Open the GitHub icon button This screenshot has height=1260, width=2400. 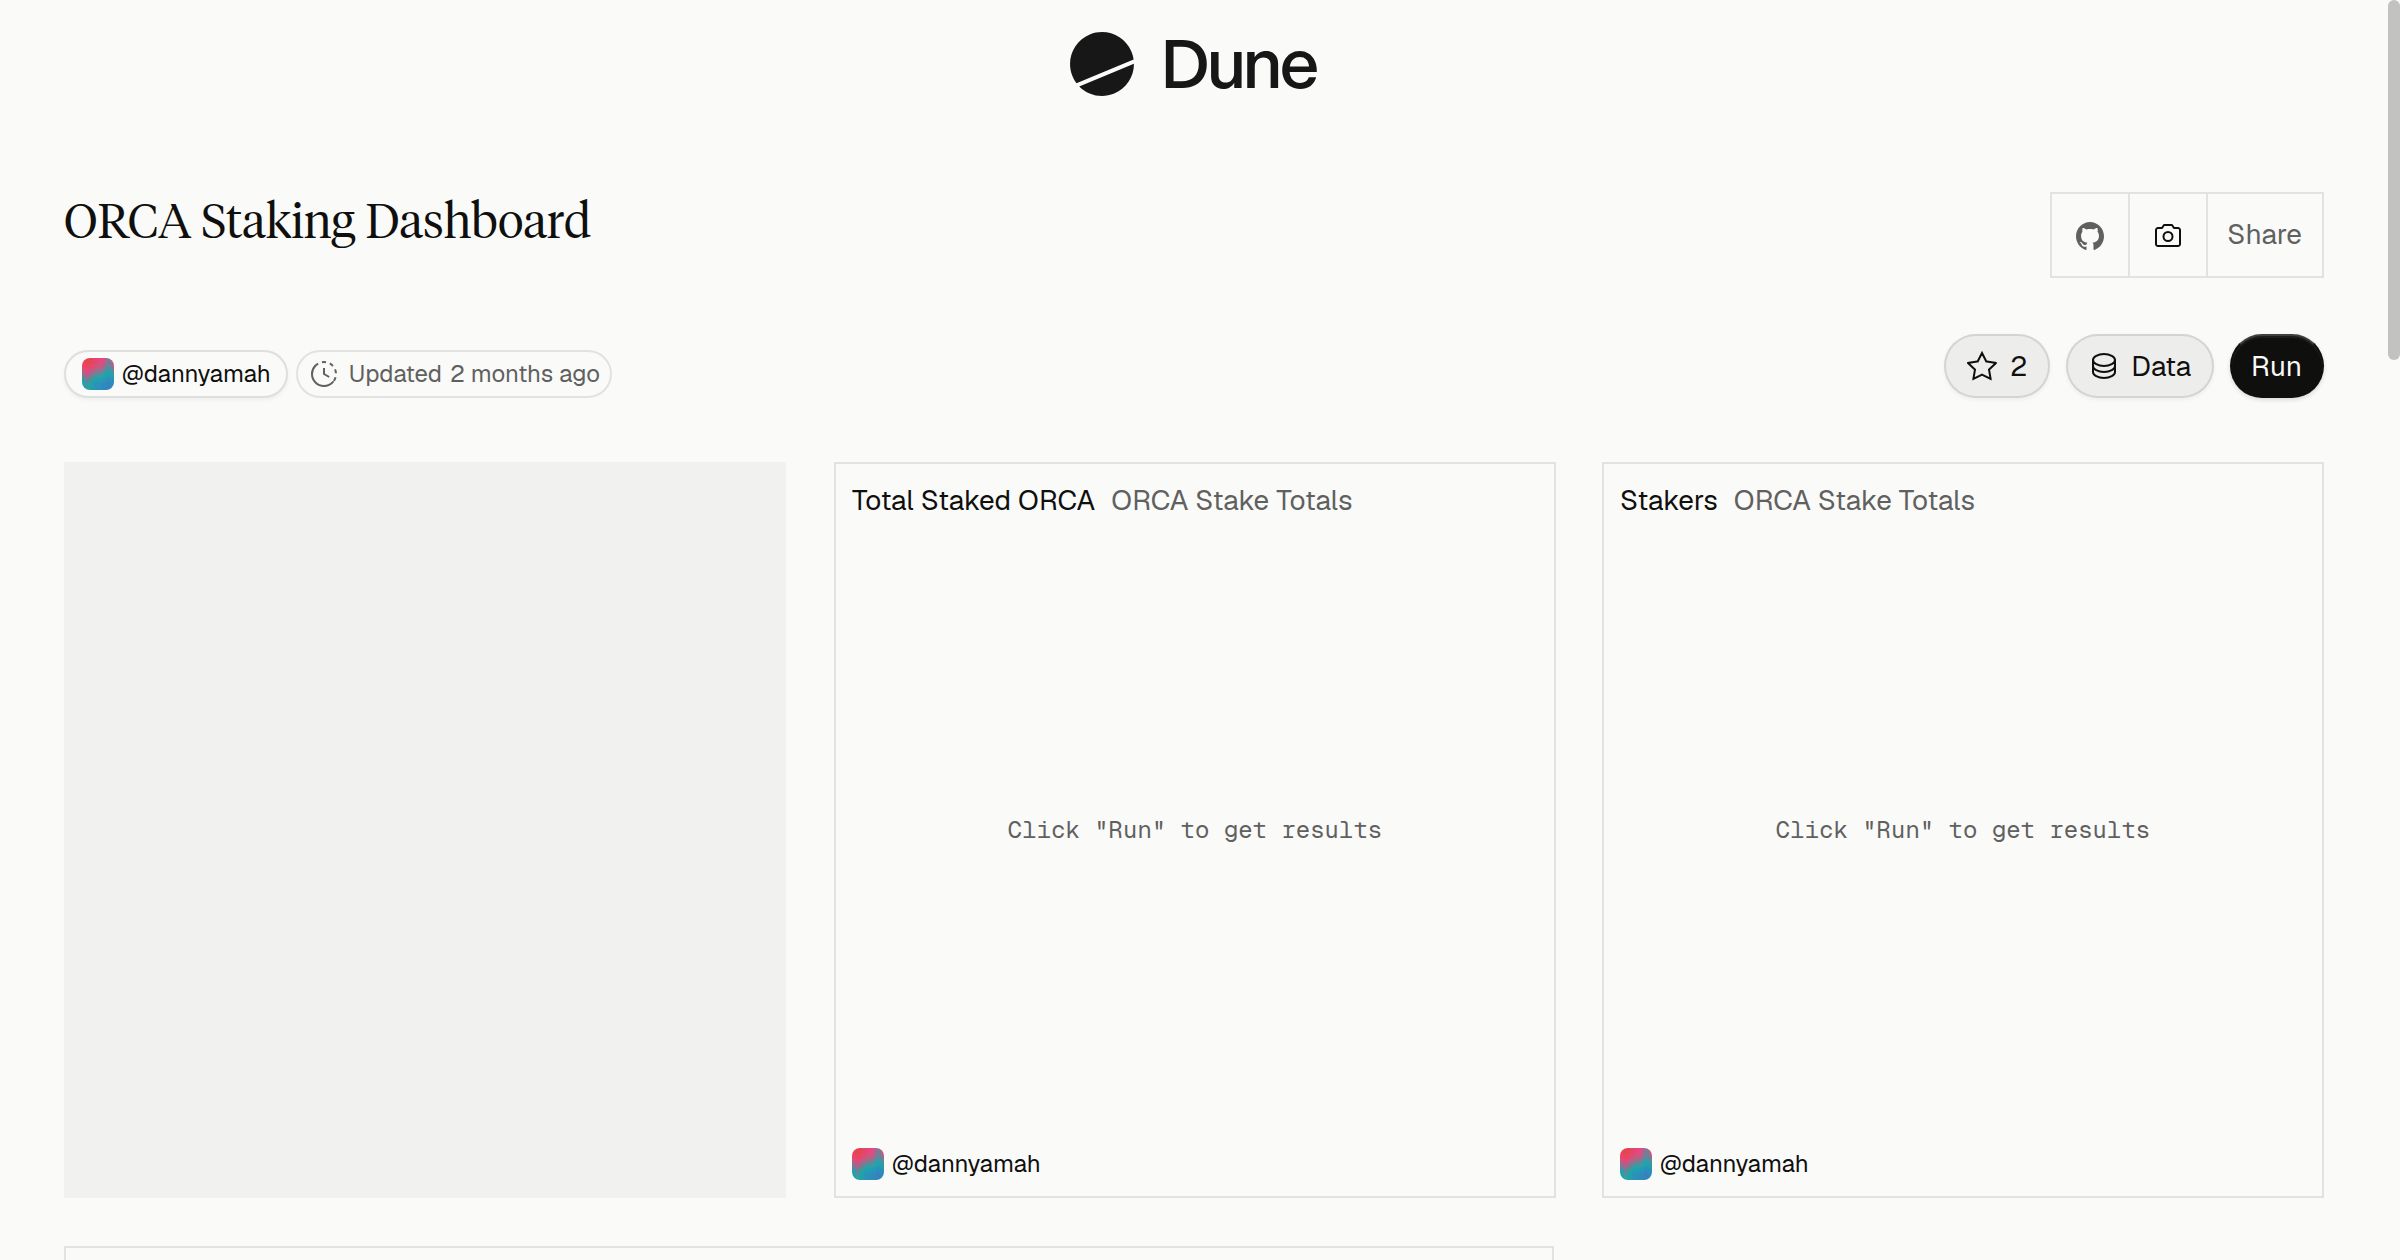(x=2089, y=235)
